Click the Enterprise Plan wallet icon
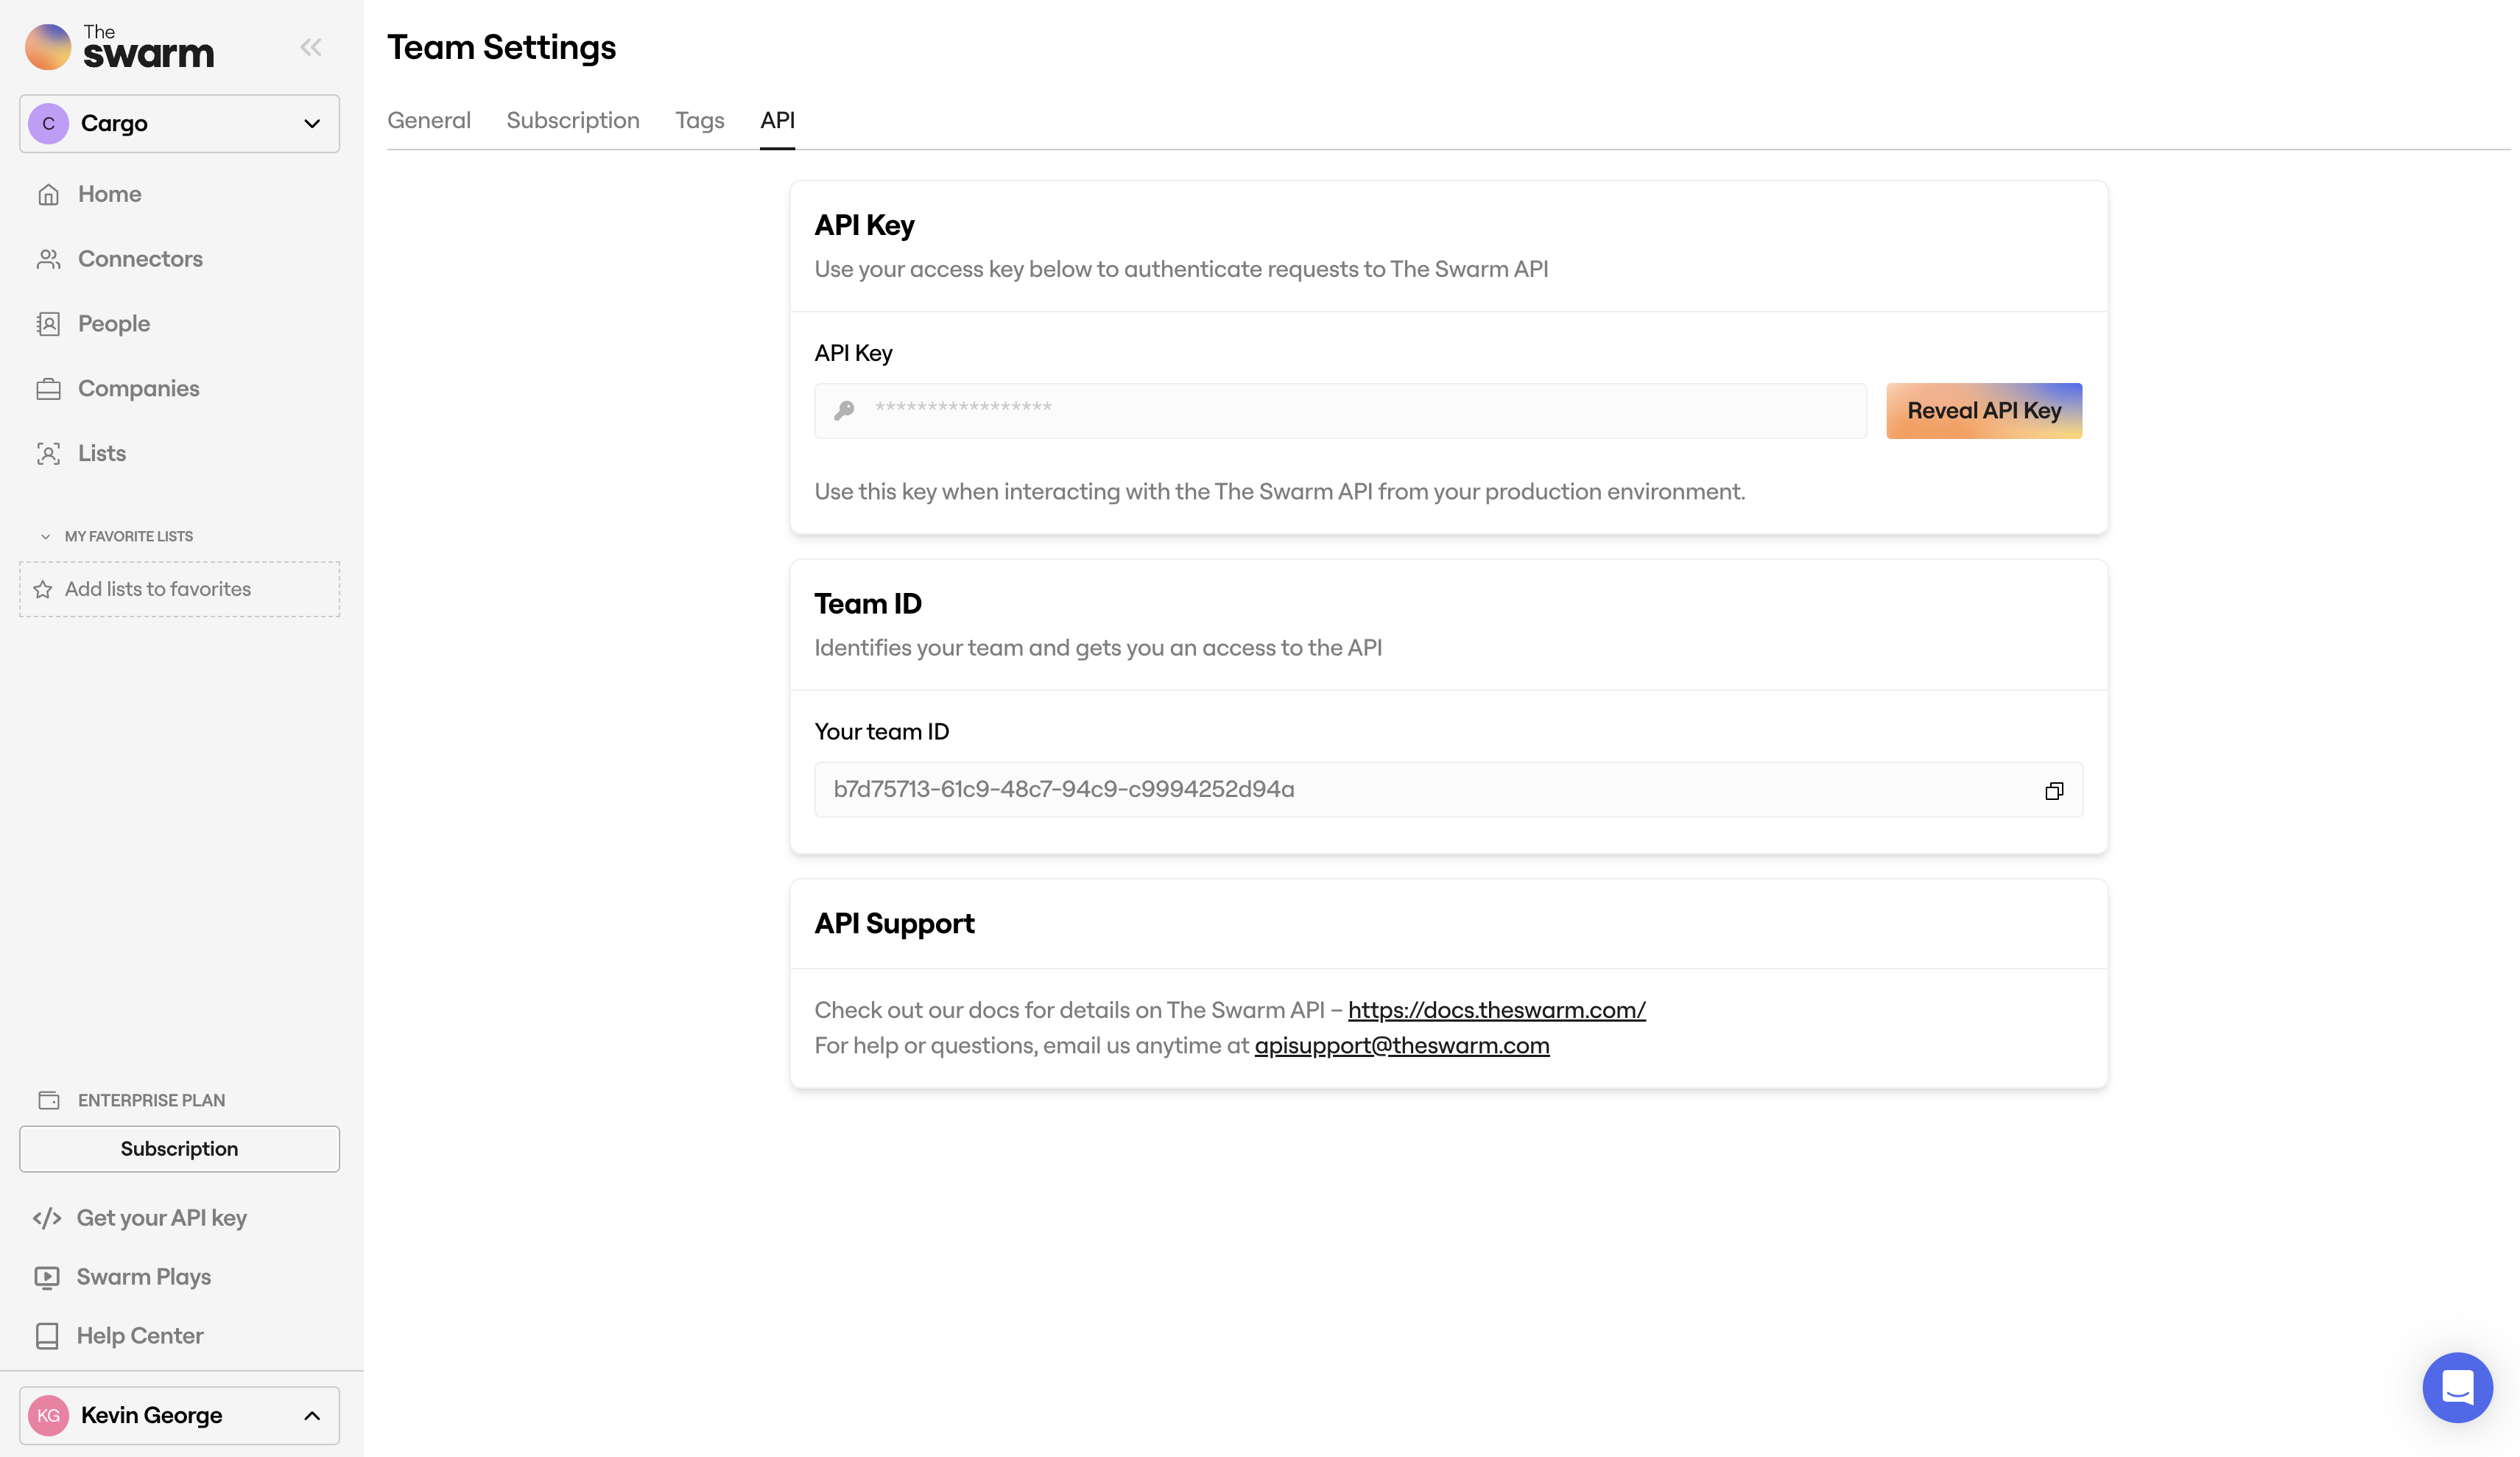Image resolution: width=2520 pixels, height=1457 pixels. 48,1100
